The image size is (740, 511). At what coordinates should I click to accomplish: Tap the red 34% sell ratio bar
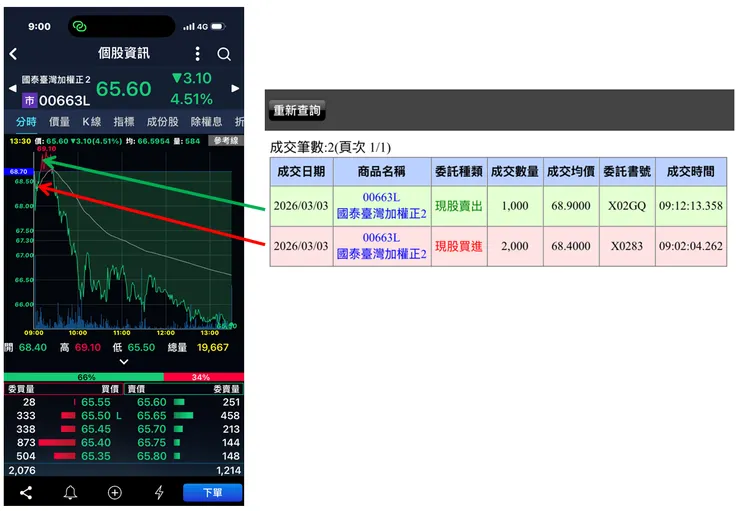tap(203, 377)
